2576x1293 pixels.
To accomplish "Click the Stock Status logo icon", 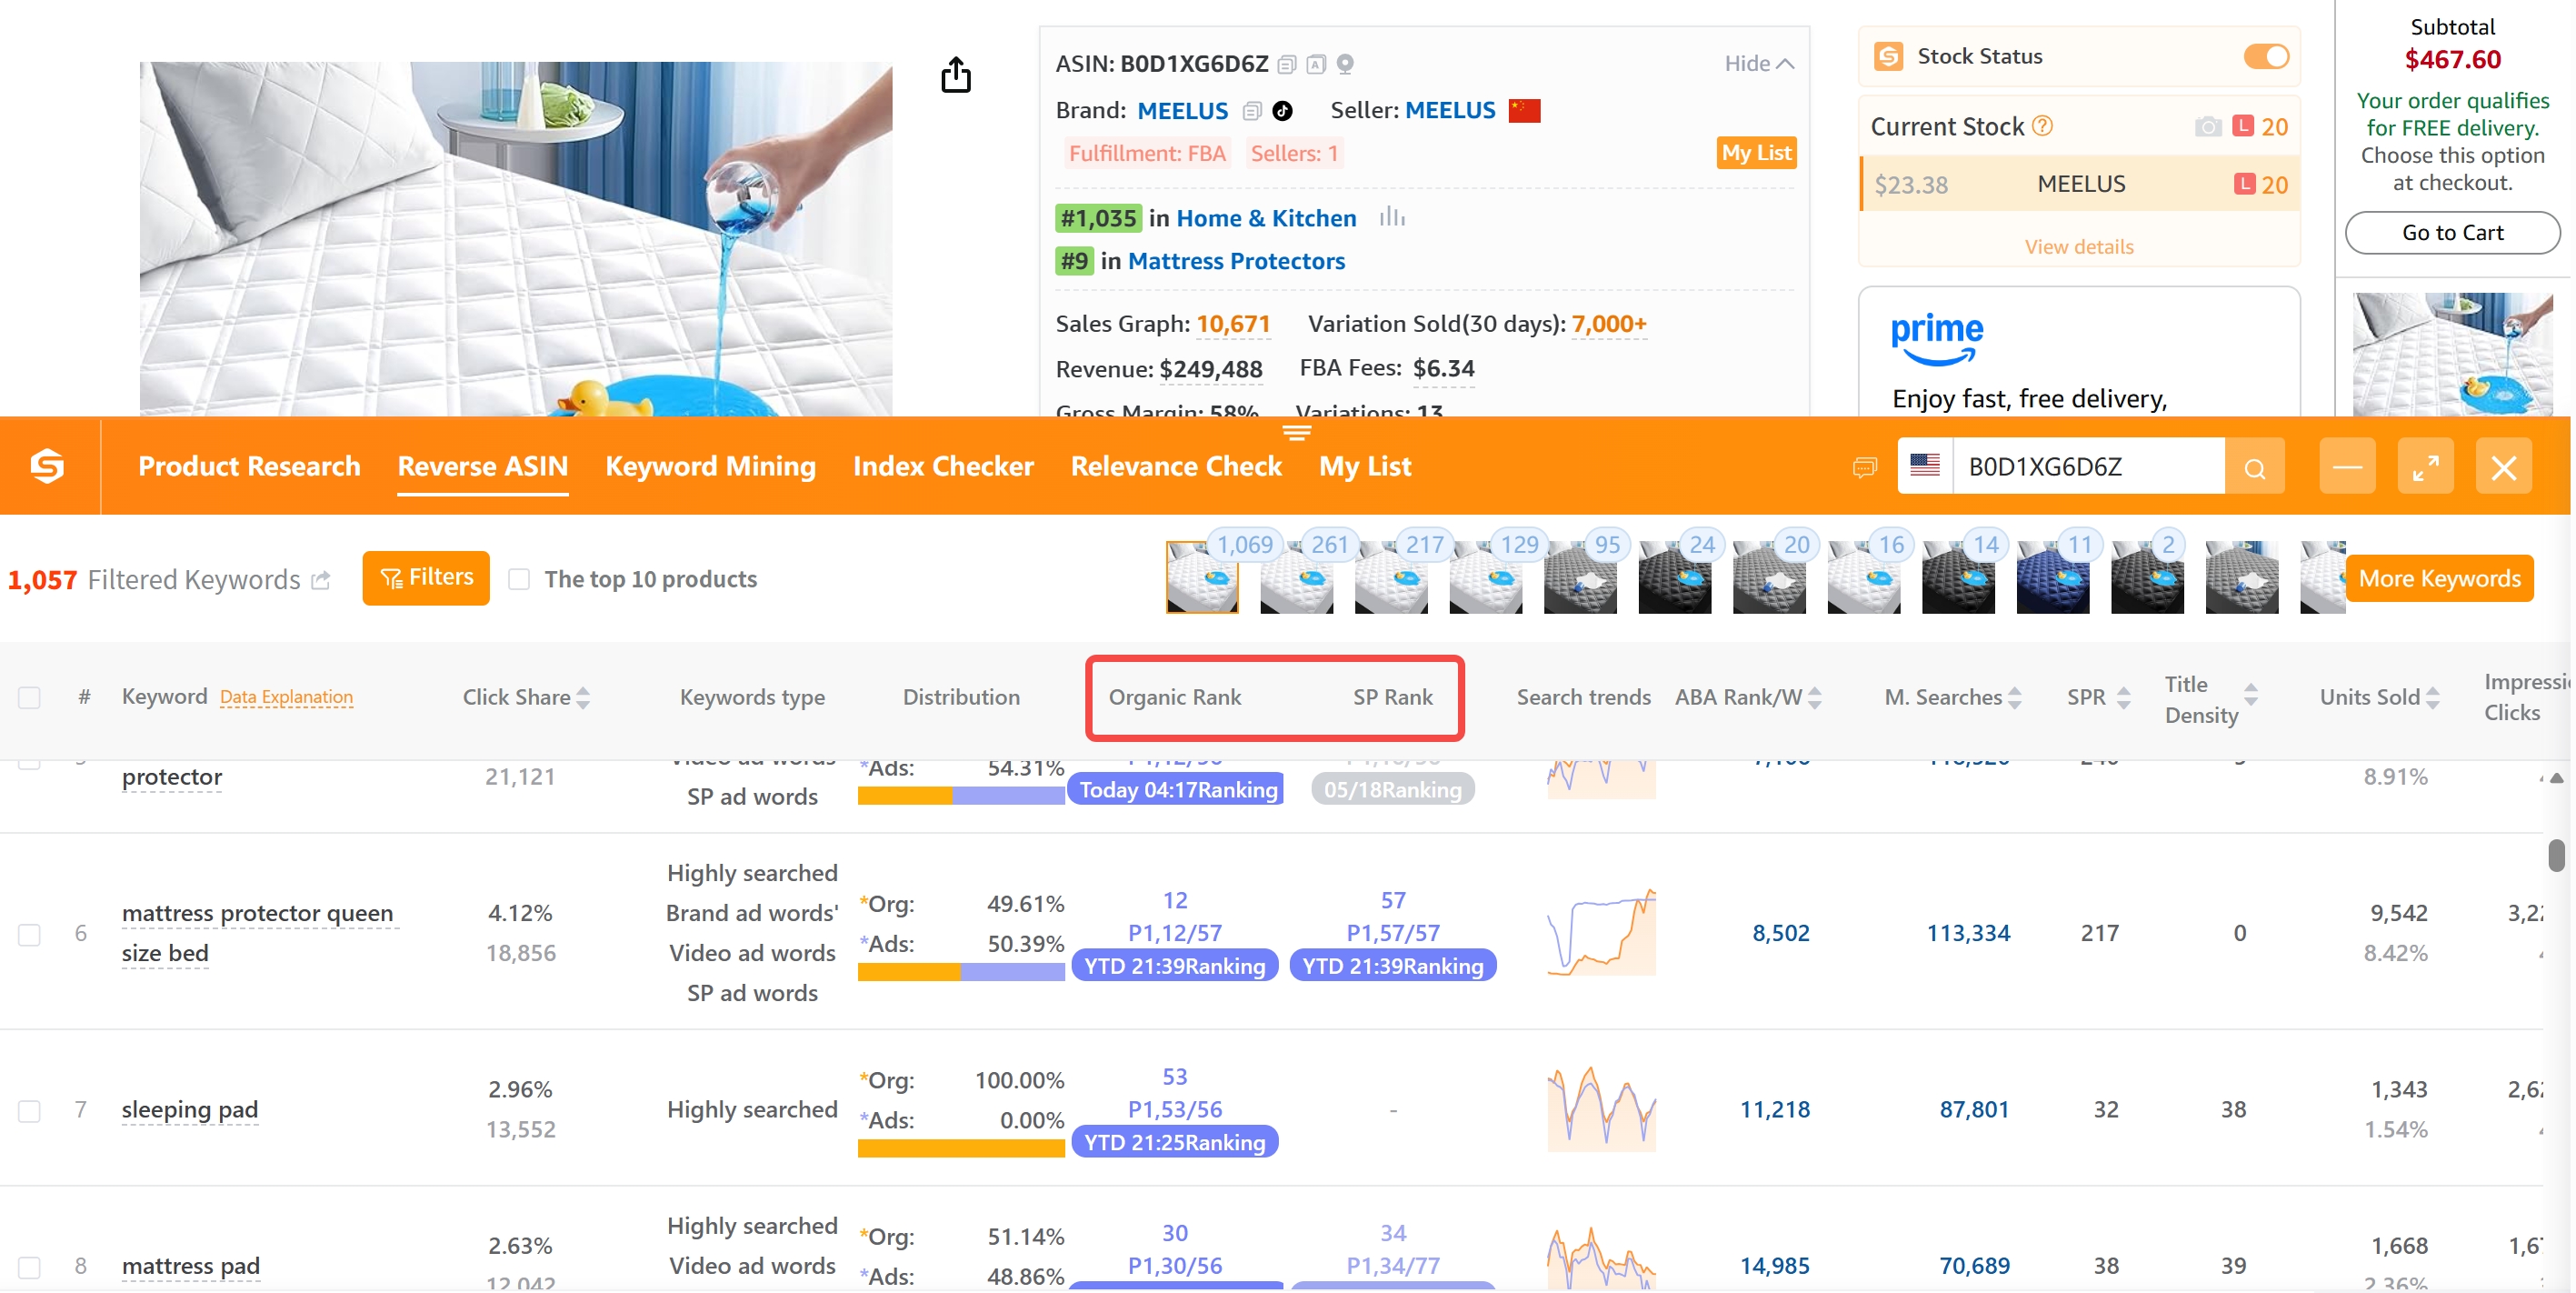I will [x=1889, y=57].
